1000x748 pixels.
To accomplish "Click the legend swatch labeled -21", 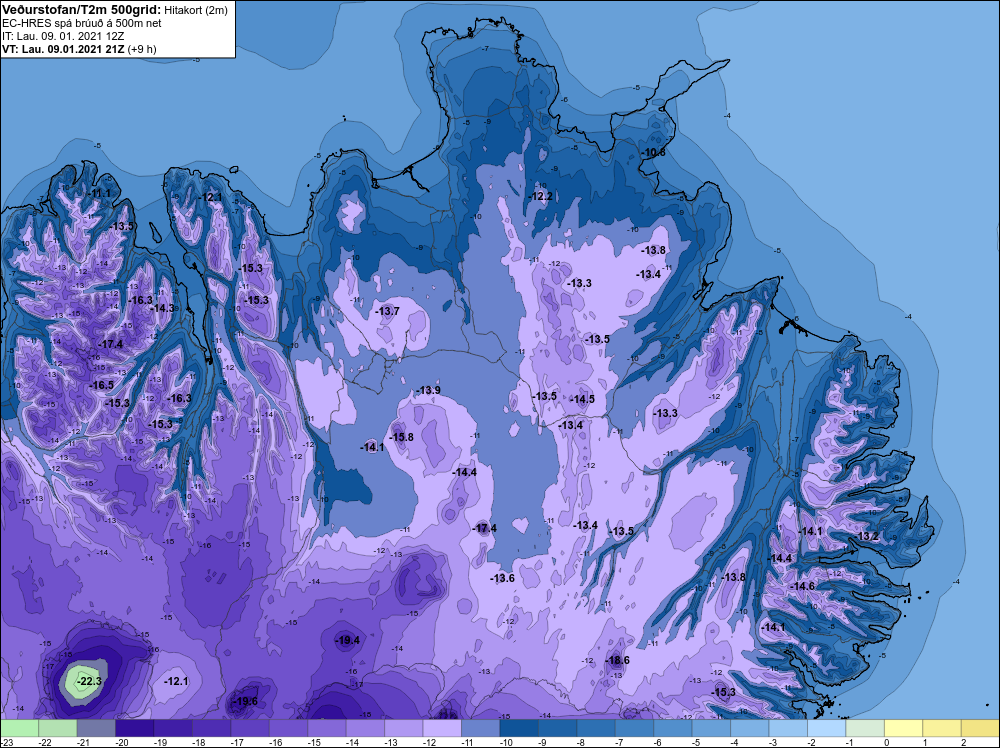I will coord(96,729).
